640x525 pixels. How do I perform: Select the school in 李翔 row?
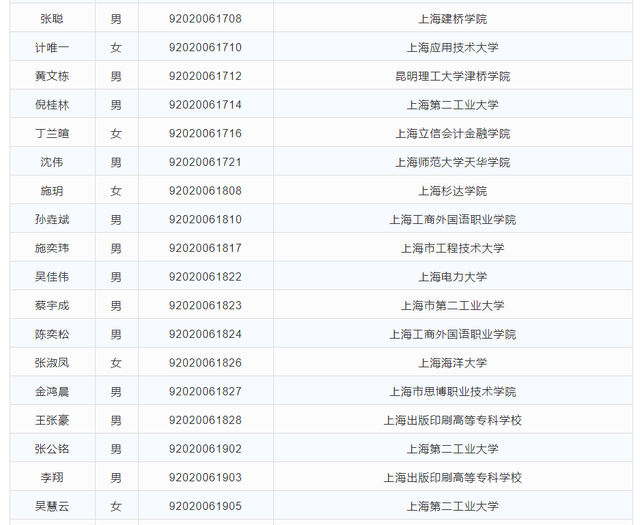(x=453, y=478)
